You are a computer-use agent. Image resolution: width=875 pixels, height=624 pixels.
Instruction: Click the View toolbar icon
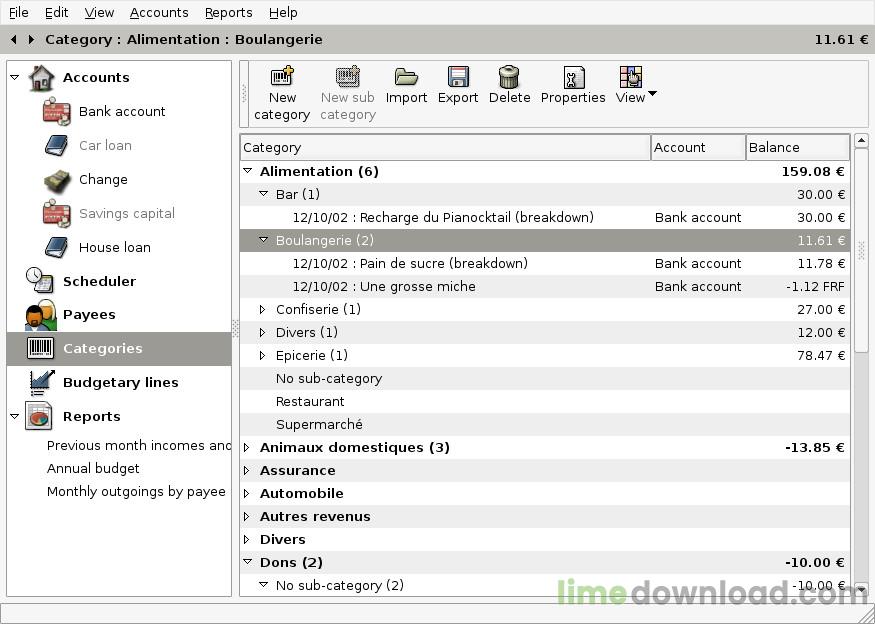coord(631,76)
